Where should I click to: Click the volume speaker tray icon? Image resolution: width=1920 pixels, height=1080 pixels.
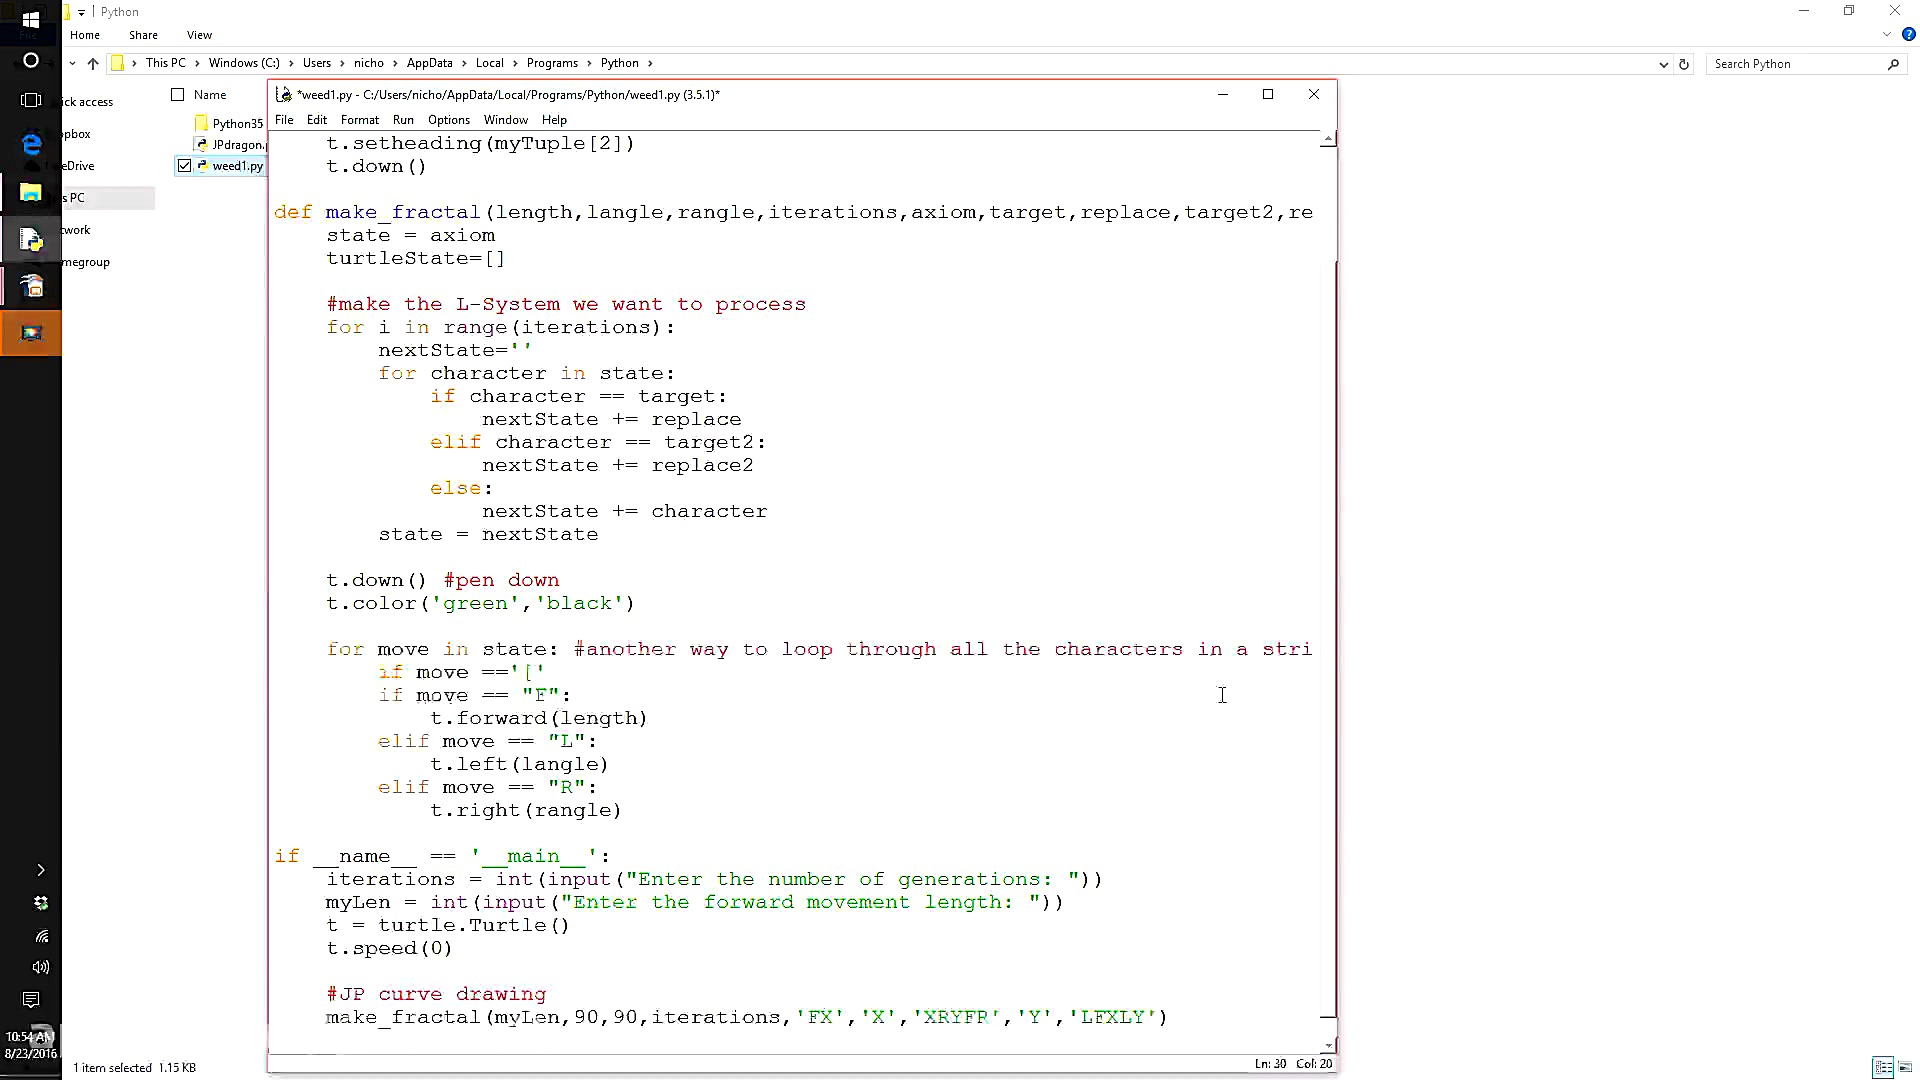point(41,967)
